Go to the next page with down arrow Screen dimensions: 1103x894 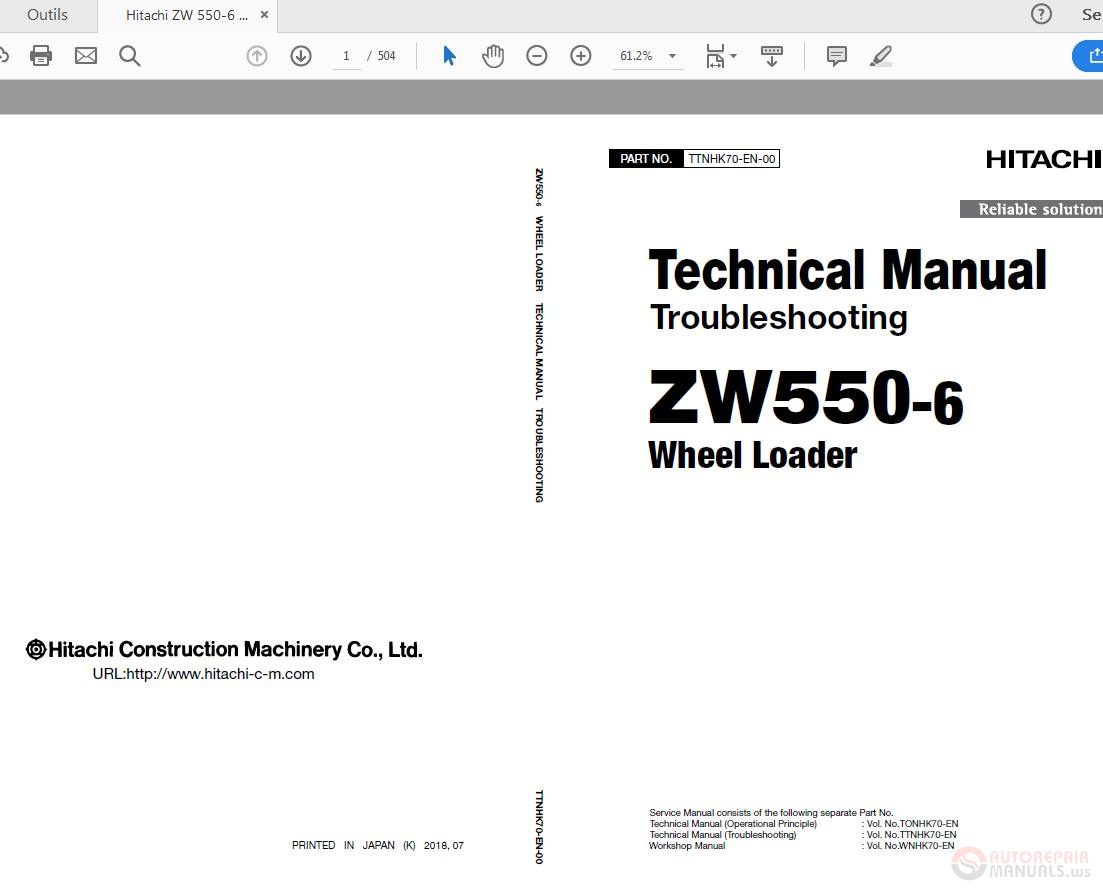(x=300, y=55)
